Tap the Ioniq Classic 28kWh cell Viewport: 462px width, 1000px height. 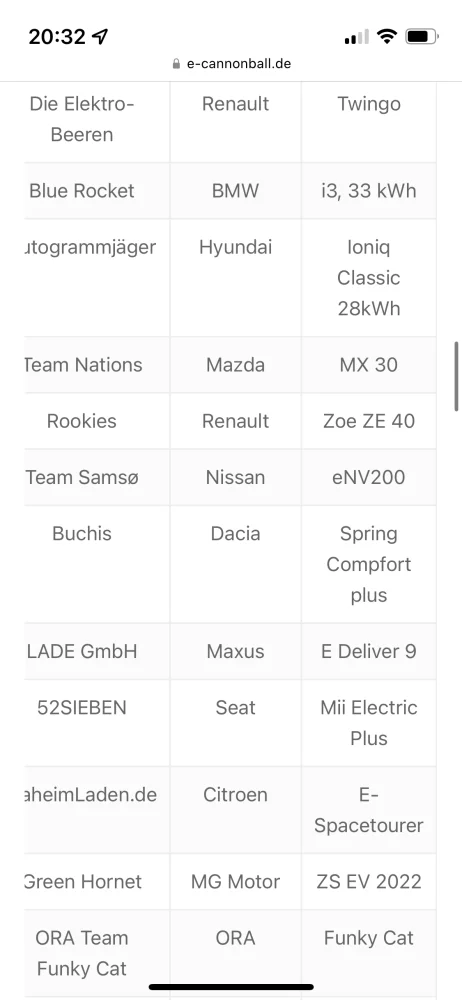tap(369, 278)
